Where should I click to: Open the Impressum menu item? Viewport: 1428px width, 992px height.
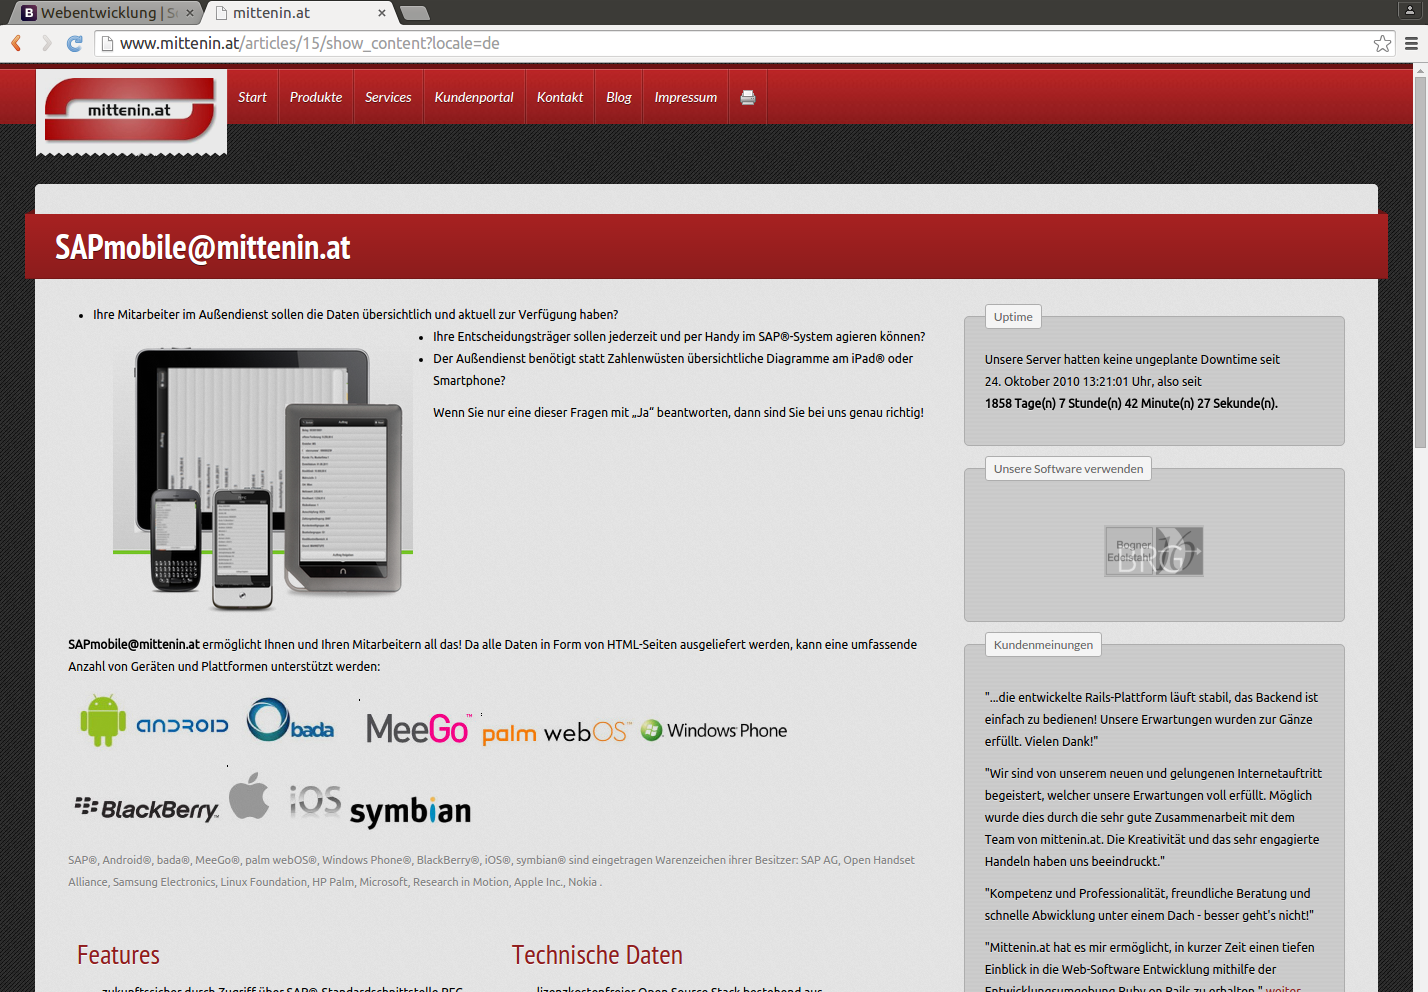click(x=686, y=97)
